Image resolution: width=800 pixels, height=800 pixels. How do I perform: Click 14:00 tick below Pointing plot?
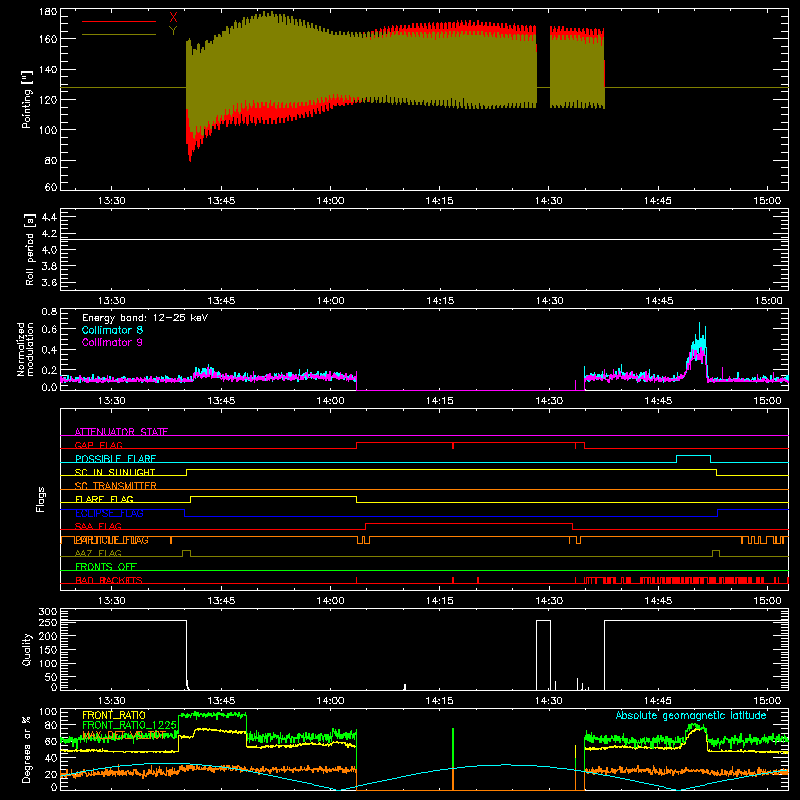click(x=330, y=201)
